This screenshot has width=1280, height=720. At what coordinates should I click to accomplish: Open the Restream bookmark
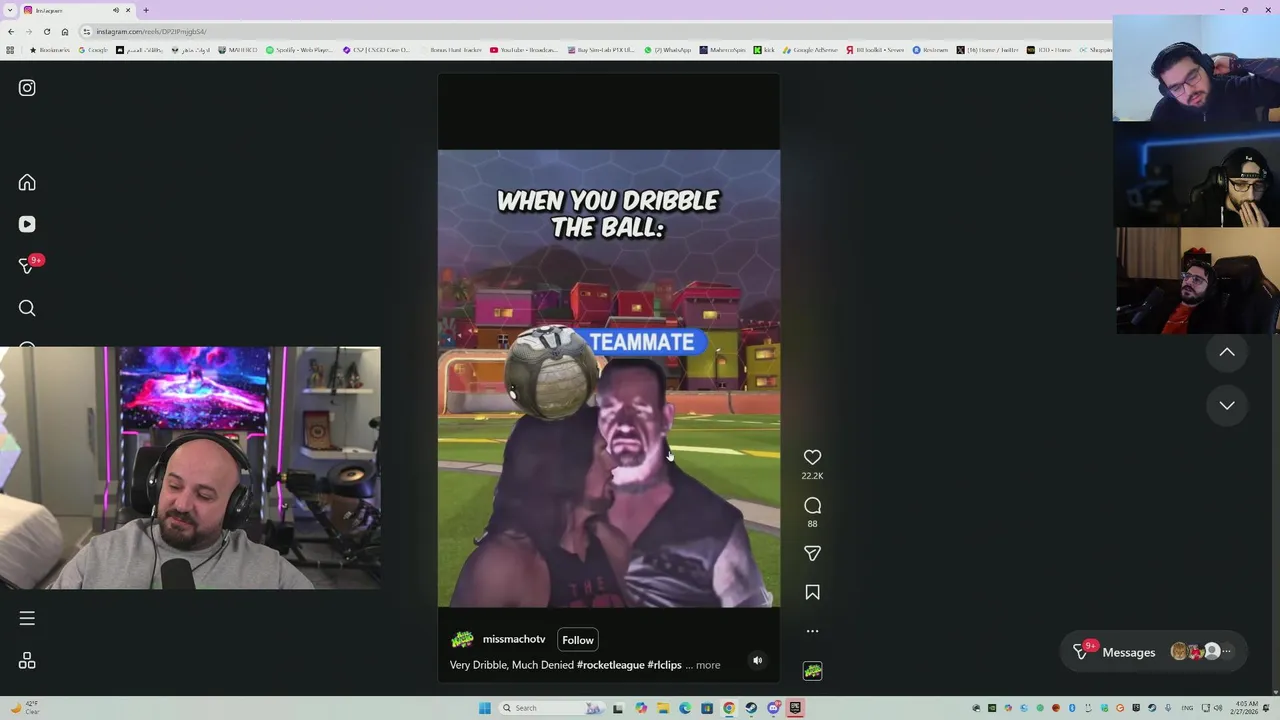pos(930,50)
